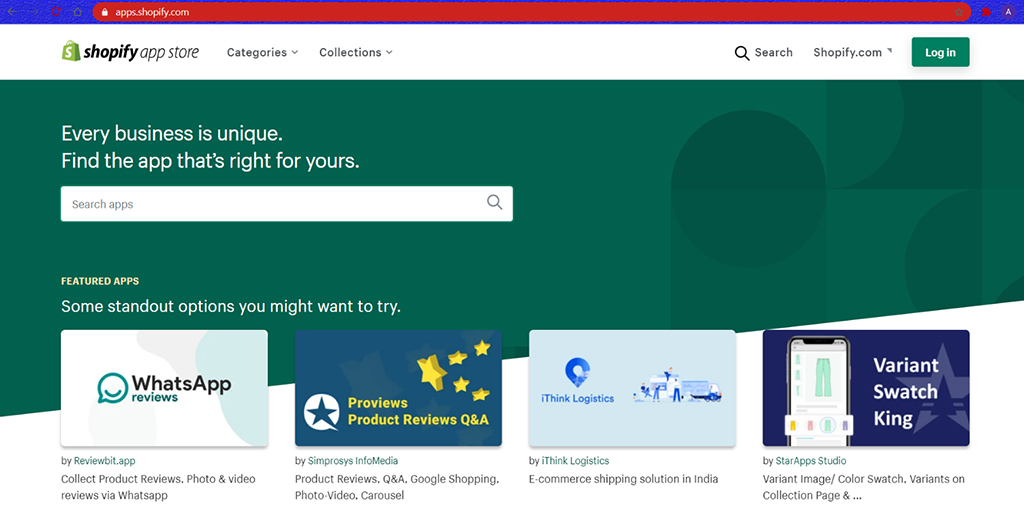Image resolution: width=1024 pixels, height=530 pixels.
Task: Open the Simprosys InfoMedia developer link
Action: (353, 461)
